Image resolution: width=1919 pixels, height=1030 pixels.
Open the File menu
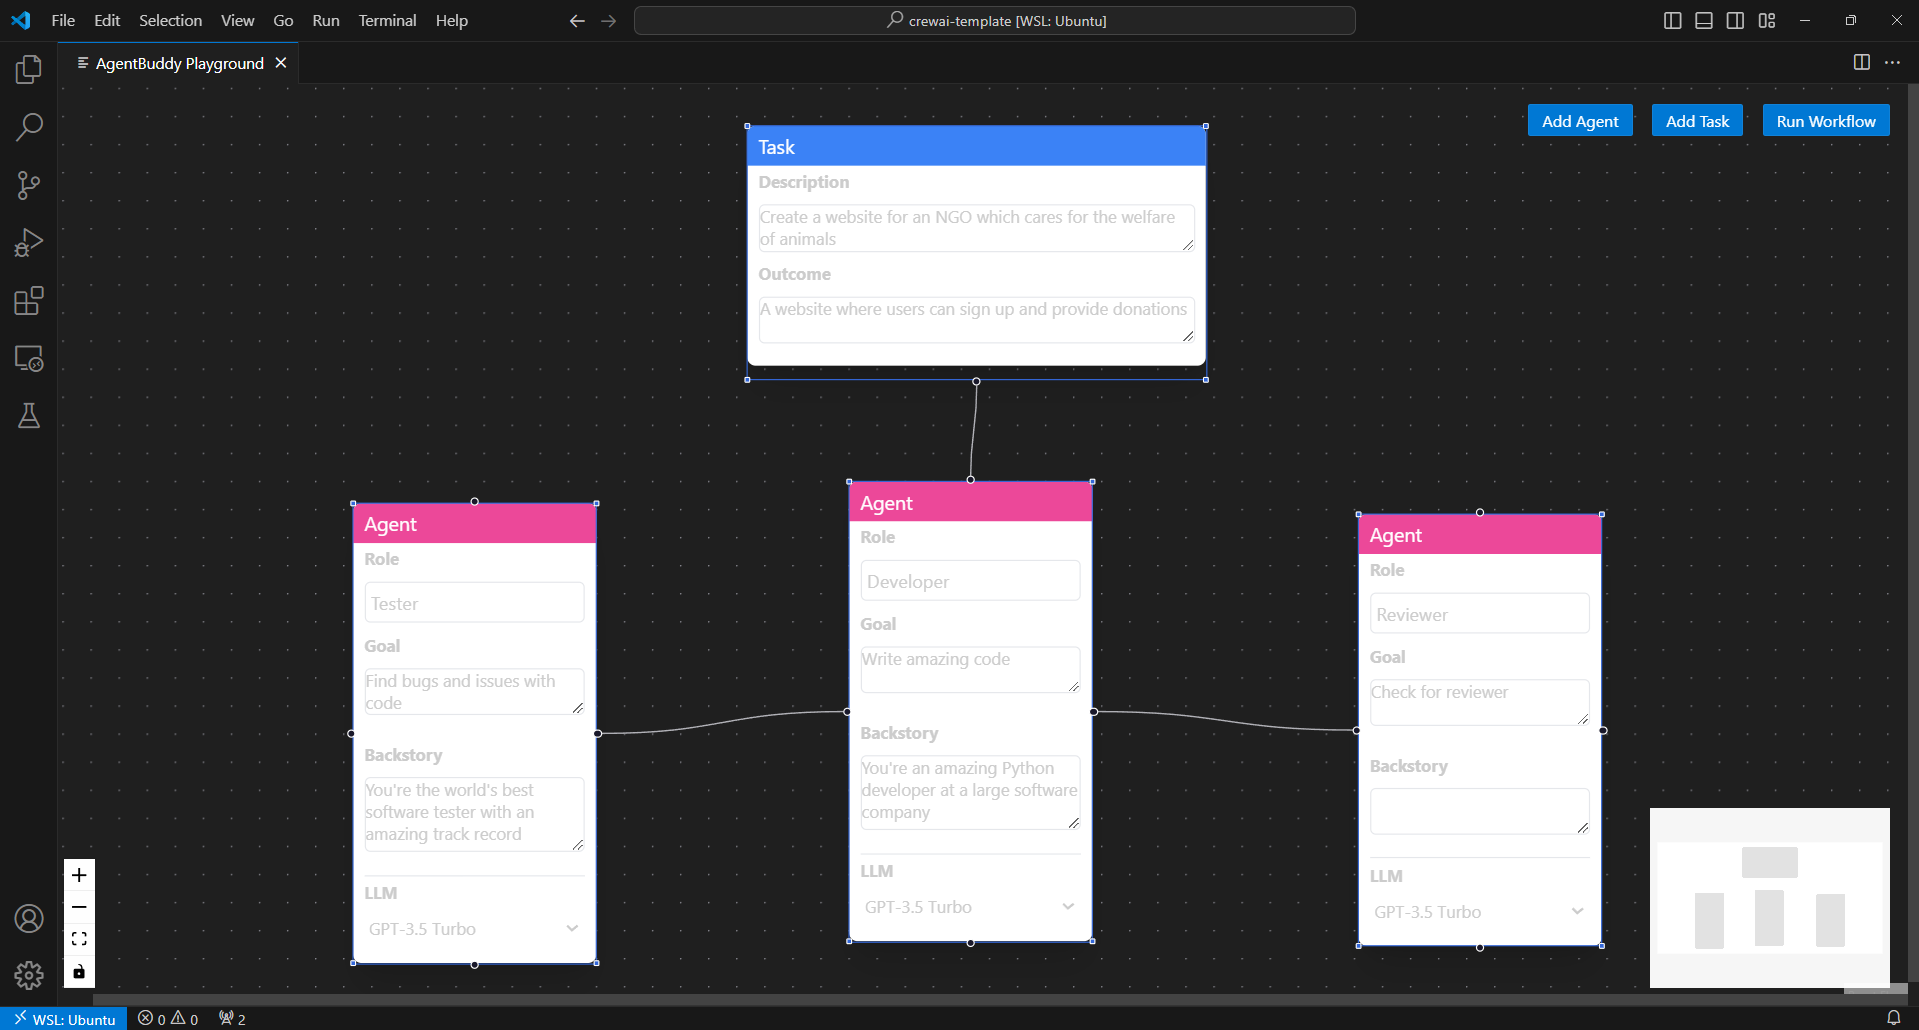pyautogui.click(x=63, y=20)
